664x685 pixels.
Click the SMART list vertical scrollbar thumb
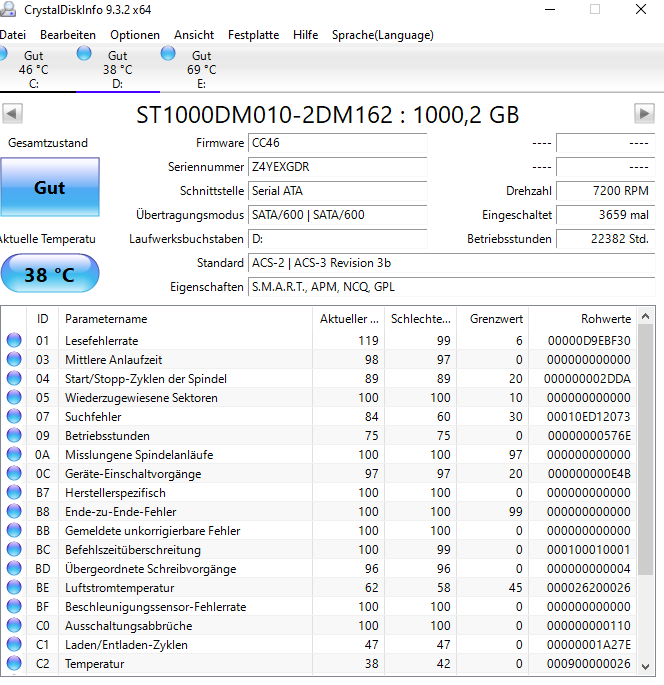[x=646, y=450]
